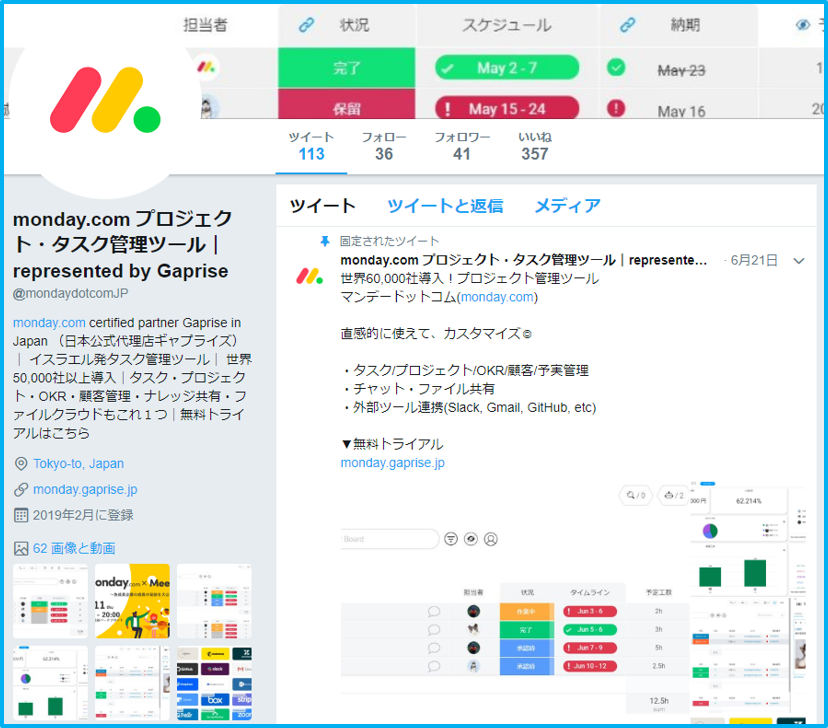This screenshot has width=828, height=728.
Task: Click the red May 15 - 24 schedule bar
Action: point(507,109)
